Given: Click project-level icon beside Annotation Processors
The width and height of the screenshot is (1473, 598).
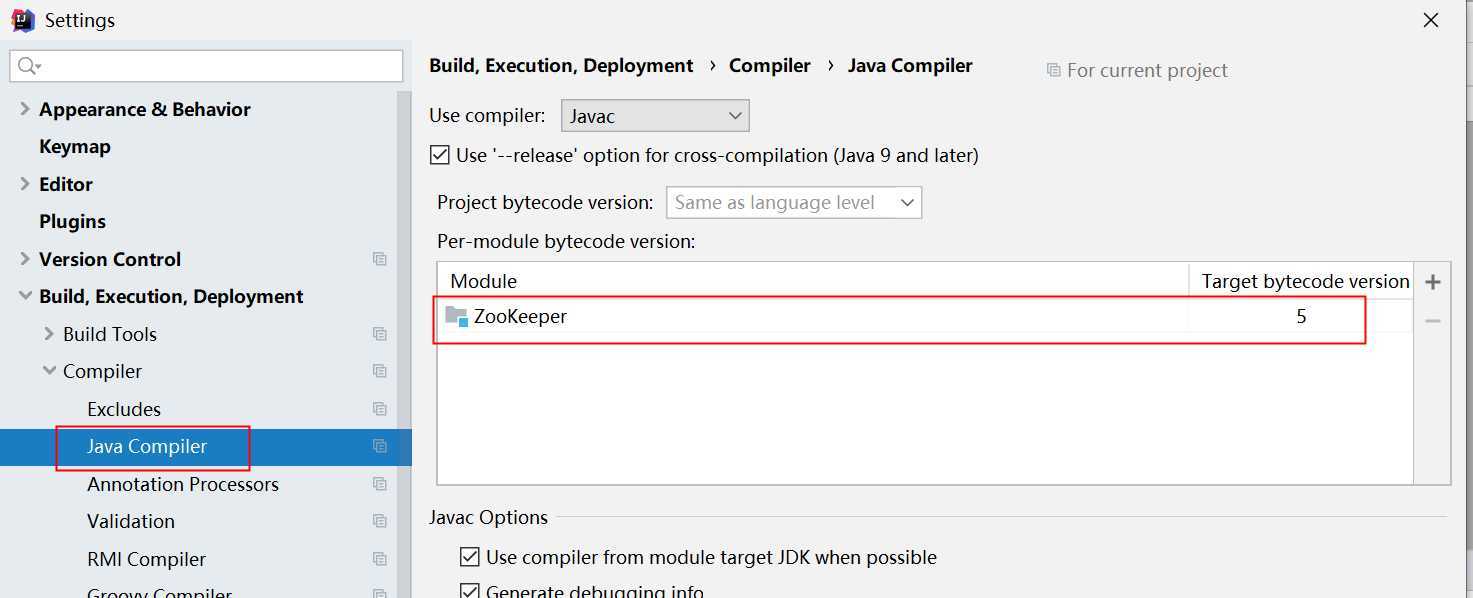Looking at the screenshot, I should [x=380, y=484].
